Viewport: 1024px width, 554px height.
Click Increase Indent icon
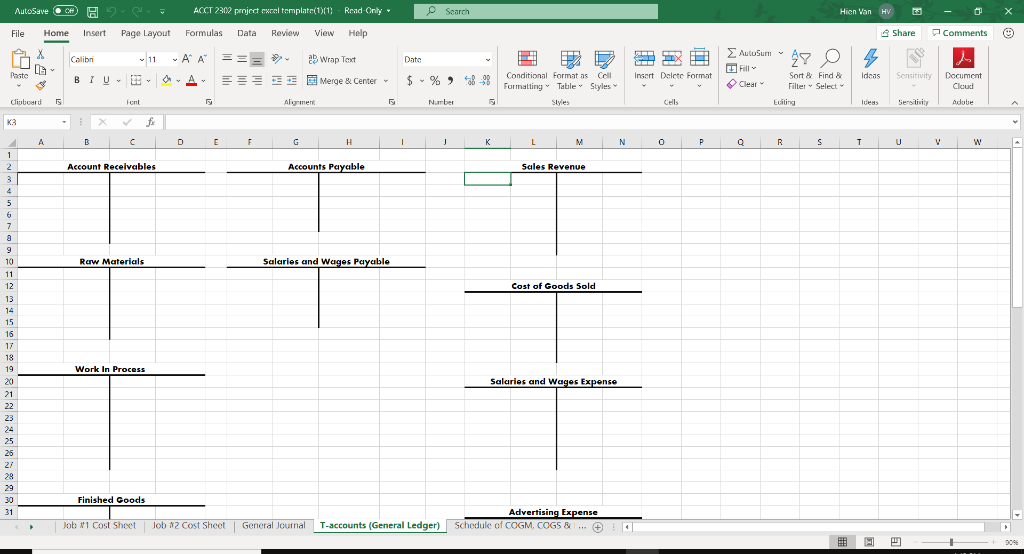coord(292,80)
